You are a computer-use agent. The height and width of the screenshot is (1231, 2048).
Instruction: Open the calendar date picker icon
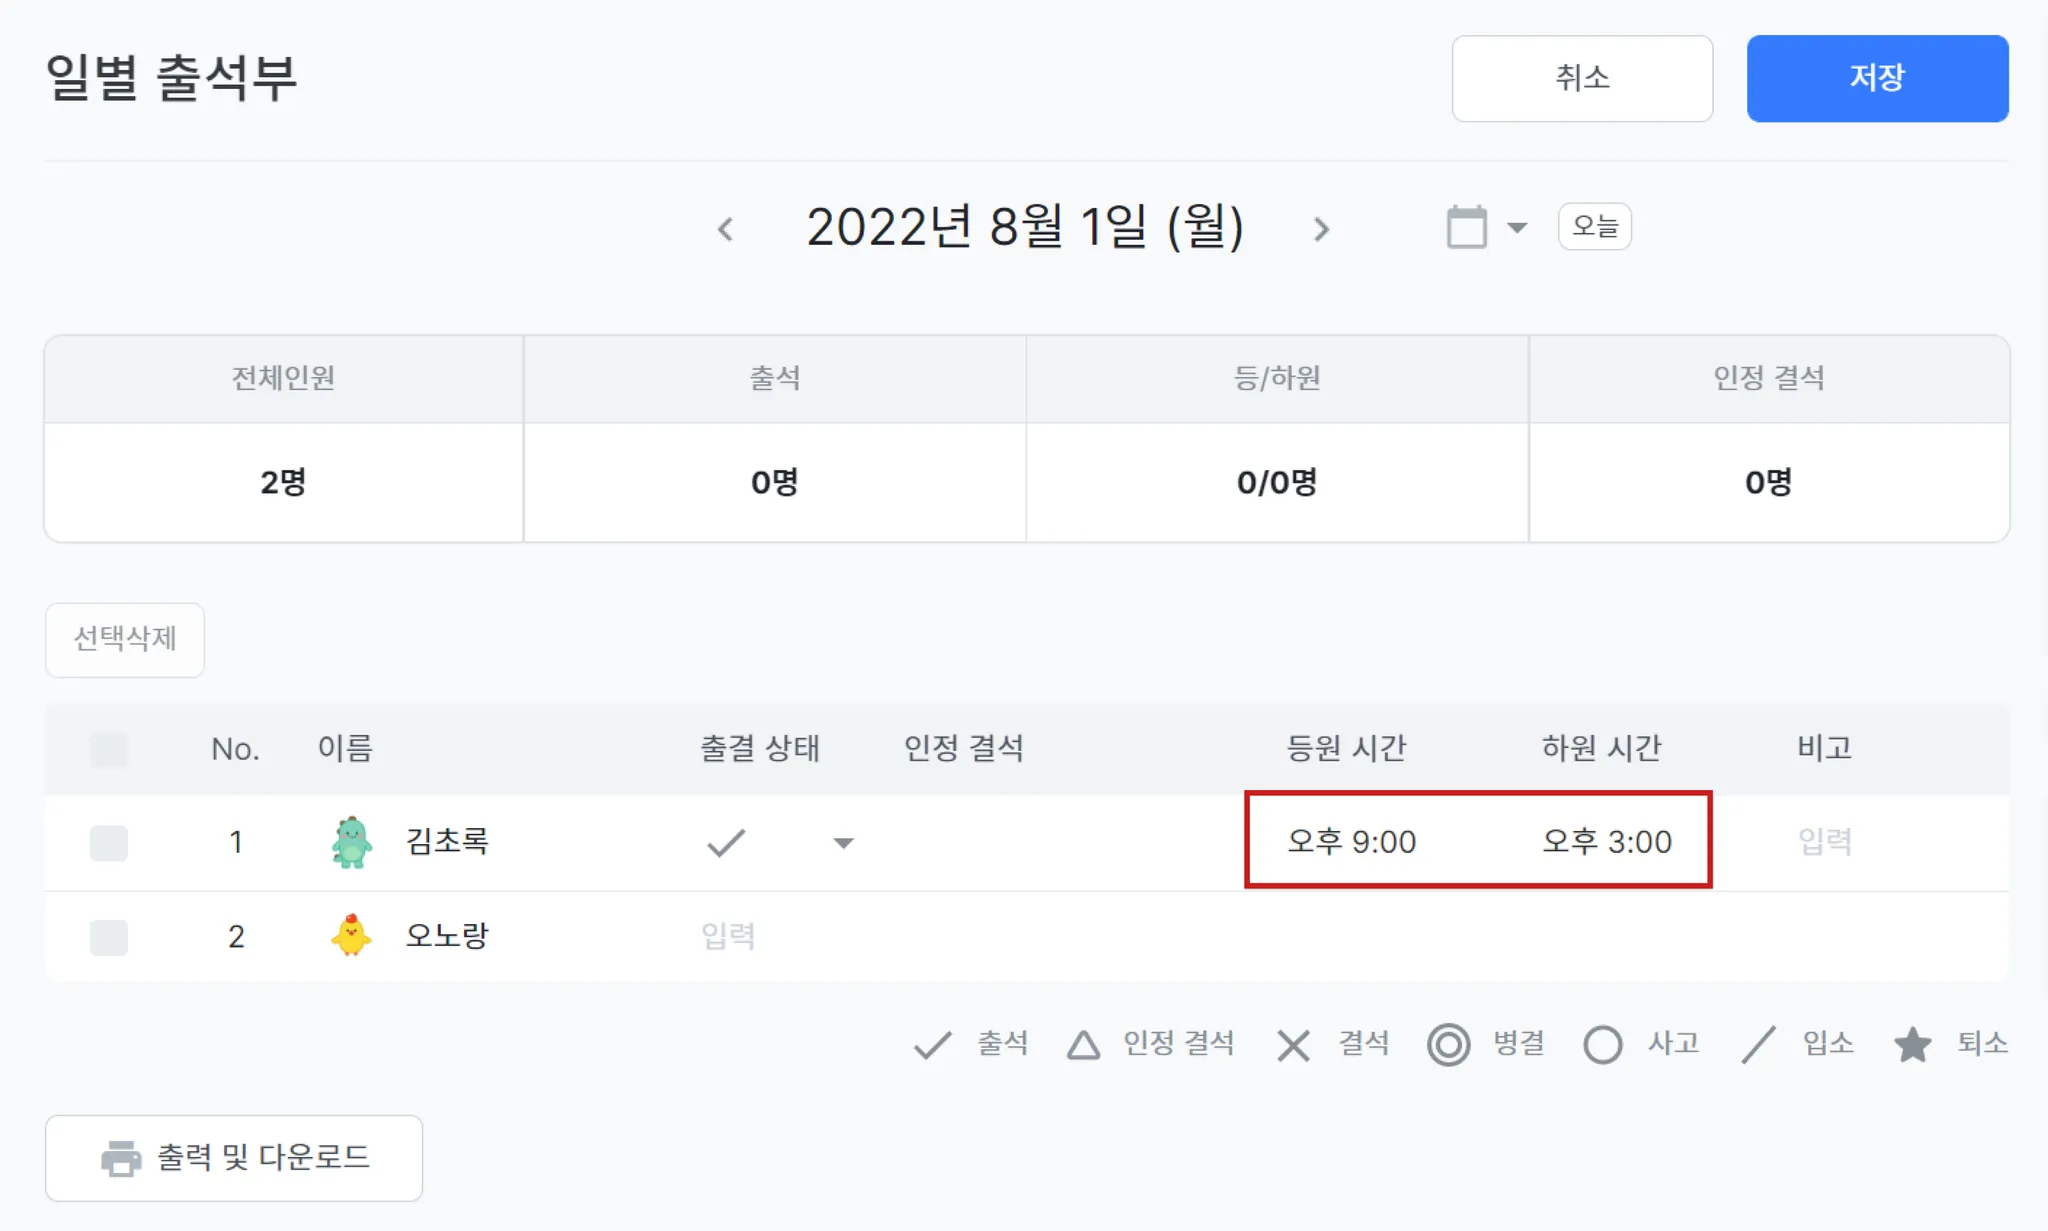[x=1467, y=227]
